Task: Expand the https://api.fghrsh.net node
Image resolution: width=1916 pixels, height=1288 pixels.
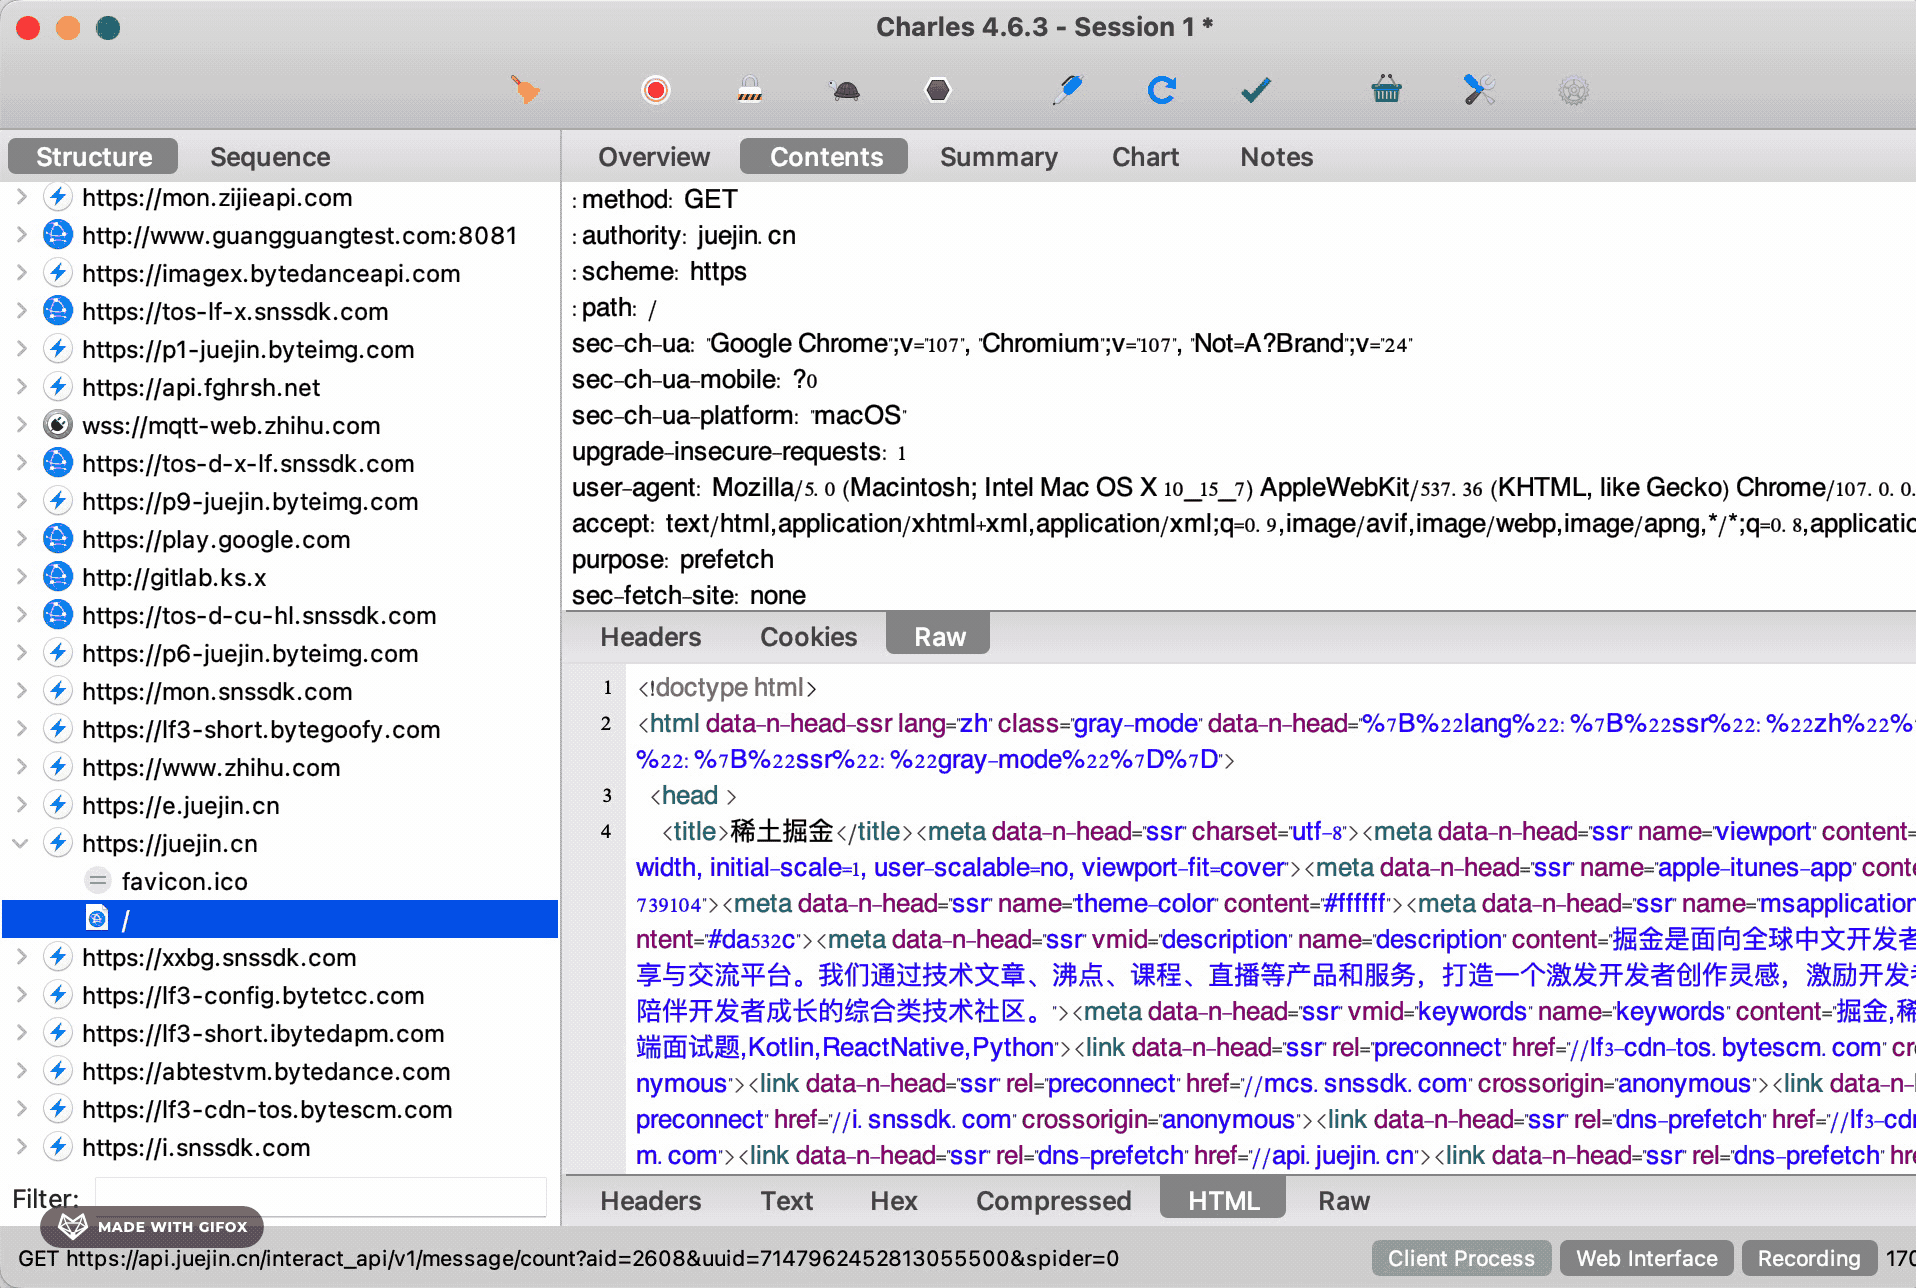Action: point(20,387)
